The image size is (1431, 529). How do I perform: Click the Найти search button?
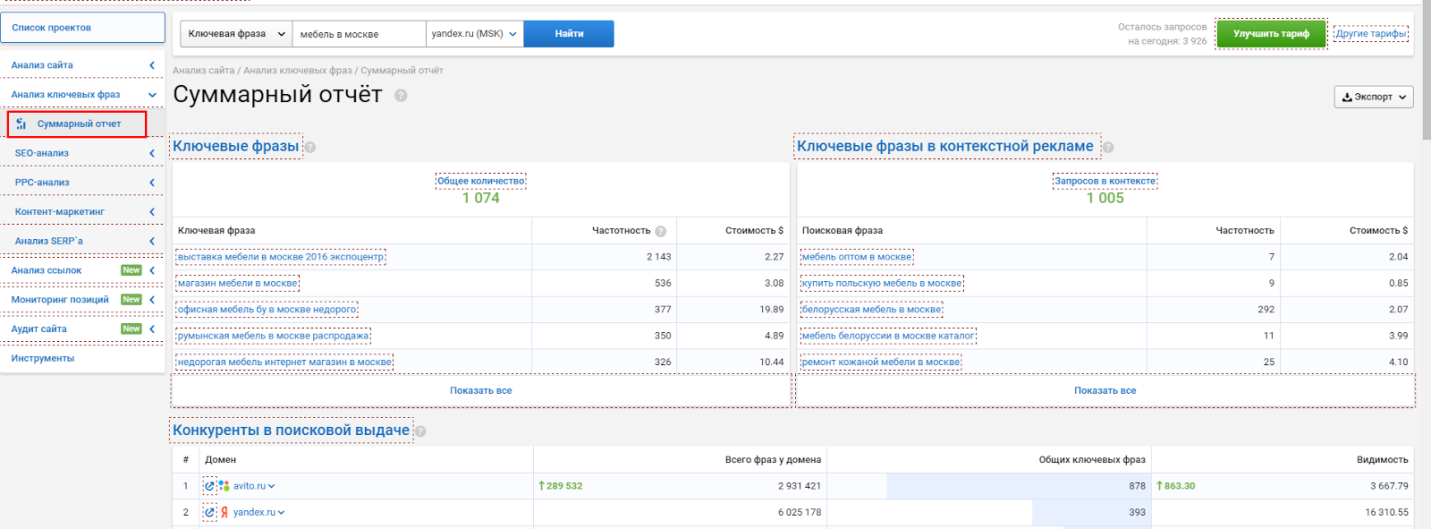(x=569, y=33)
